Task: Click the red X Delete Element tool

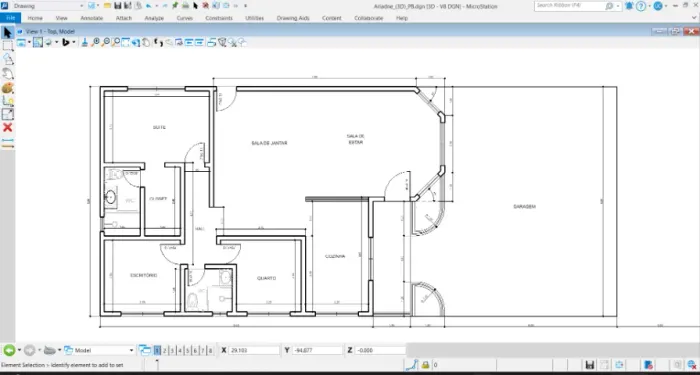Action: (8, 128)
